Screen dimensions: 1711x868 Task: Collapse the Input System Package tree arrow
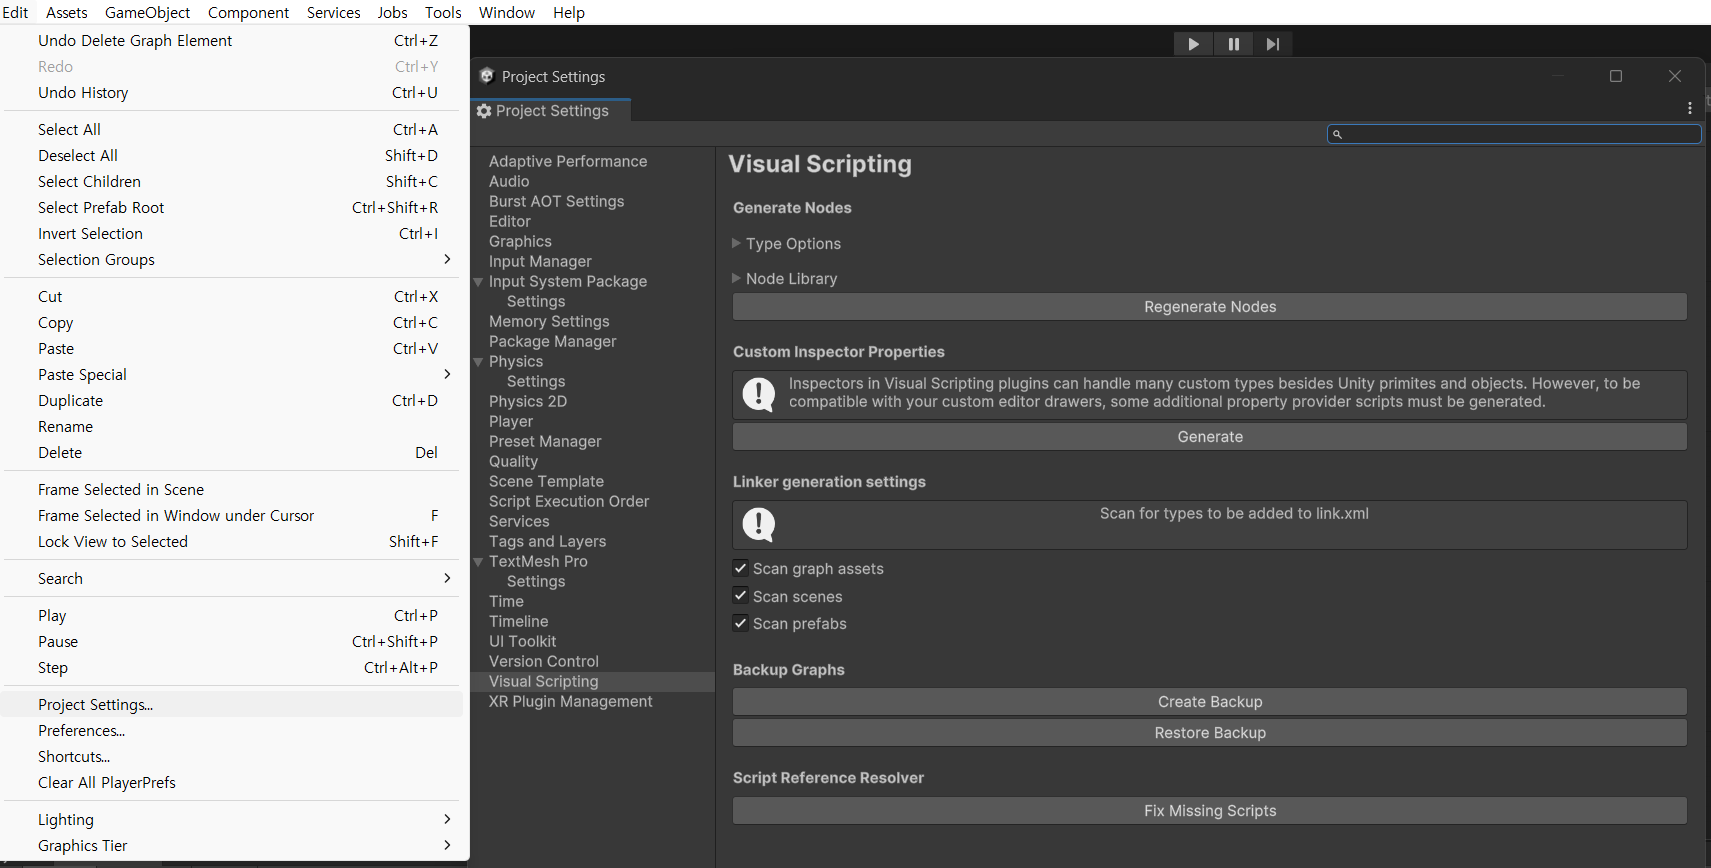[479, 282]
